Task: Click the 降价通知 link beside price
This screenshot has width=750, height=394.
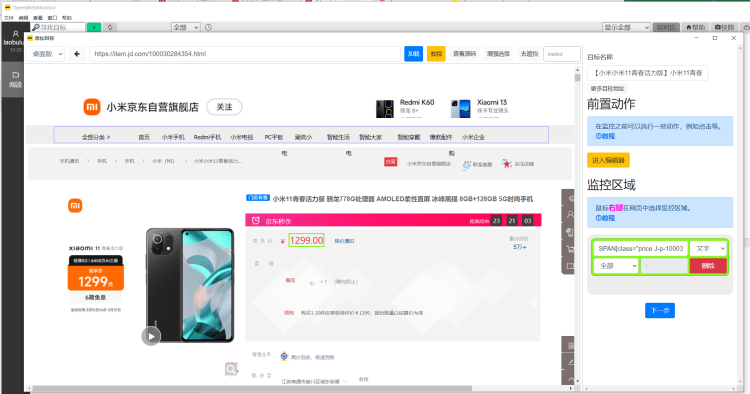Action: coord(344,241)
